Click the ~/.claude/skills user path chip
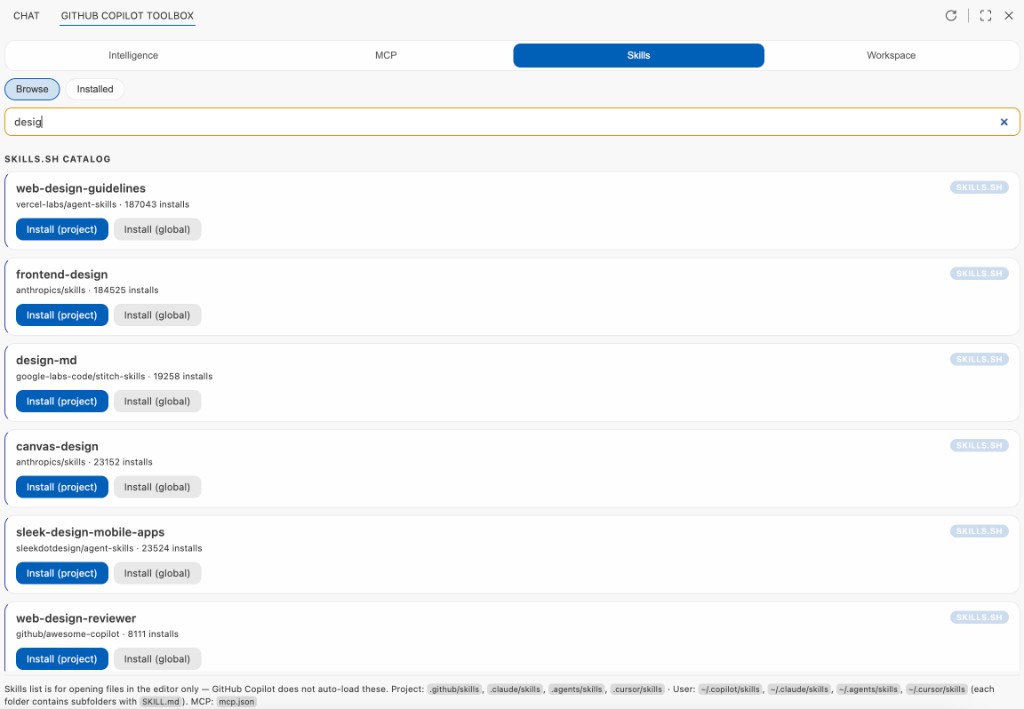Screen dimensions: 1024x709 coord(799,689)
